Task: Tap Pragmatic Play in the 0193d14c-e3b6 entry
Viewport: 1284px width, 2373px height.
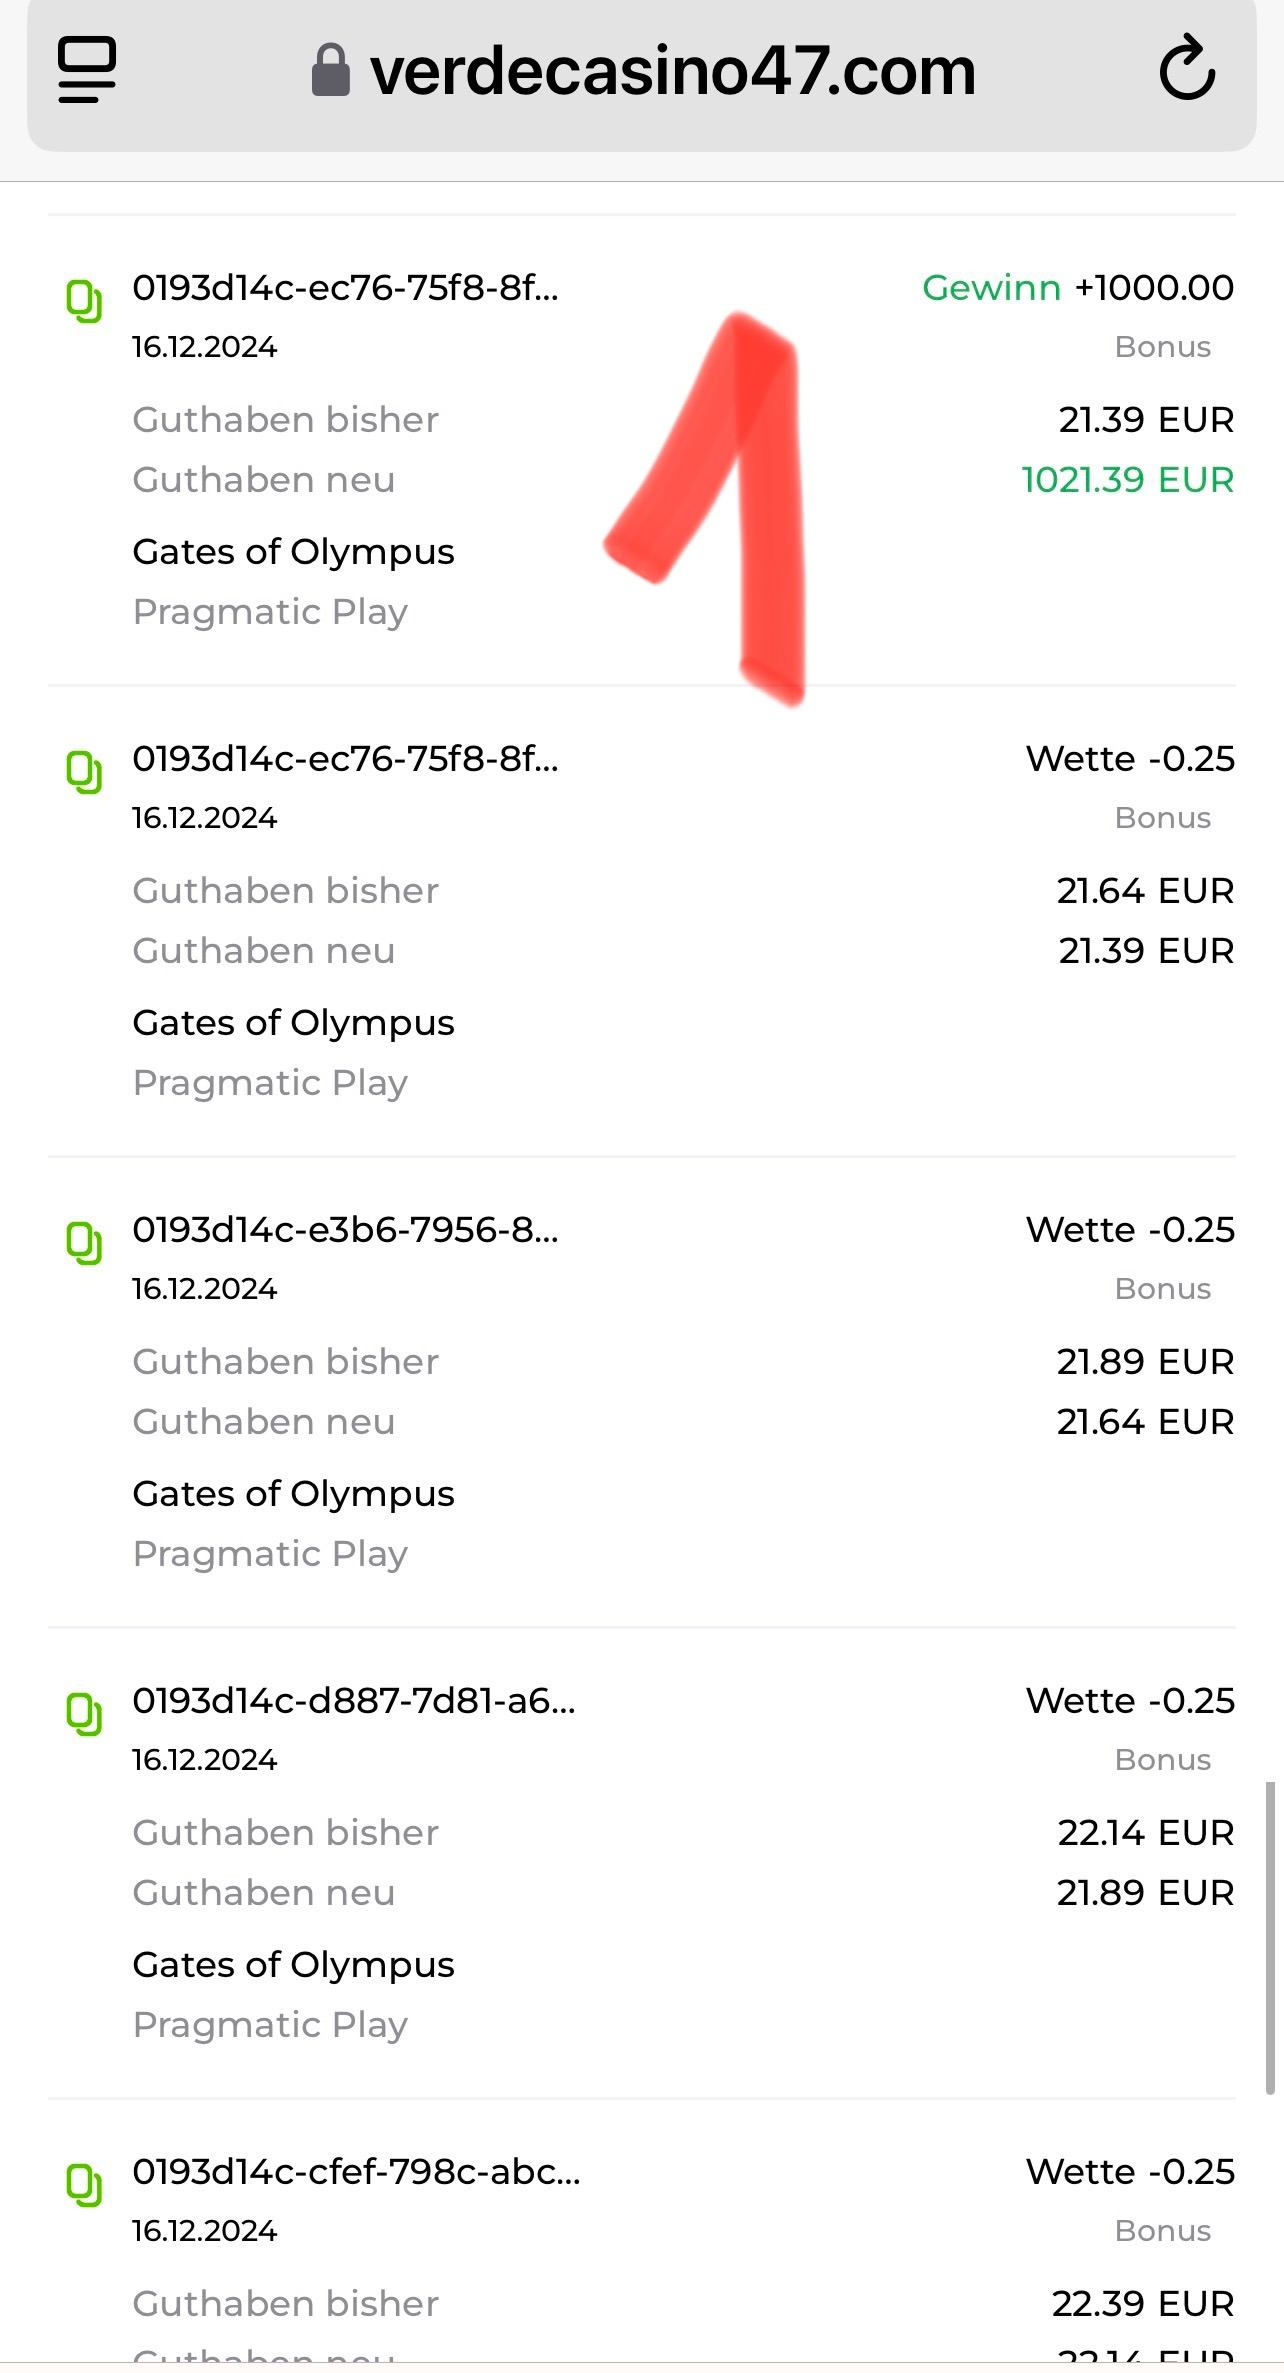Action: point(270,1554)
